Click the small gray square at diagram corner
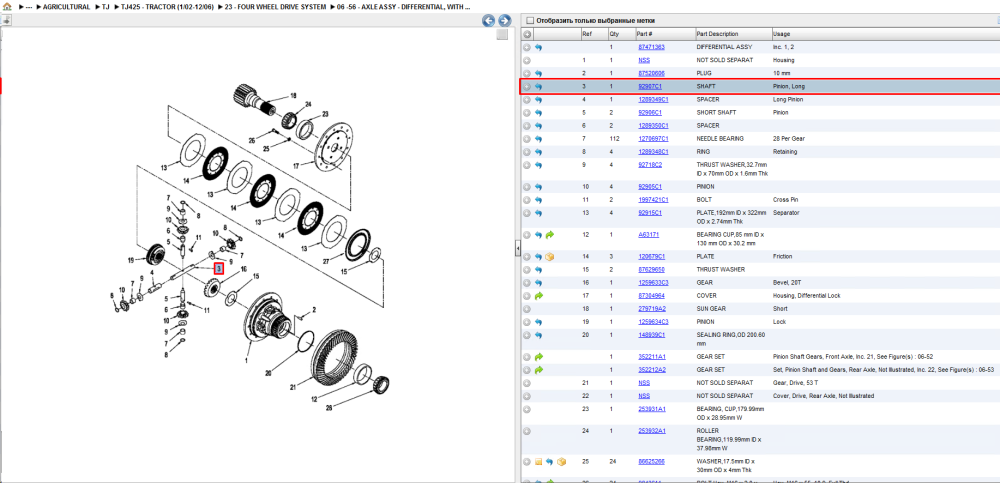The width and height of the screenshot is (1000, 483). pyautogui.click(x=503, y=34)
